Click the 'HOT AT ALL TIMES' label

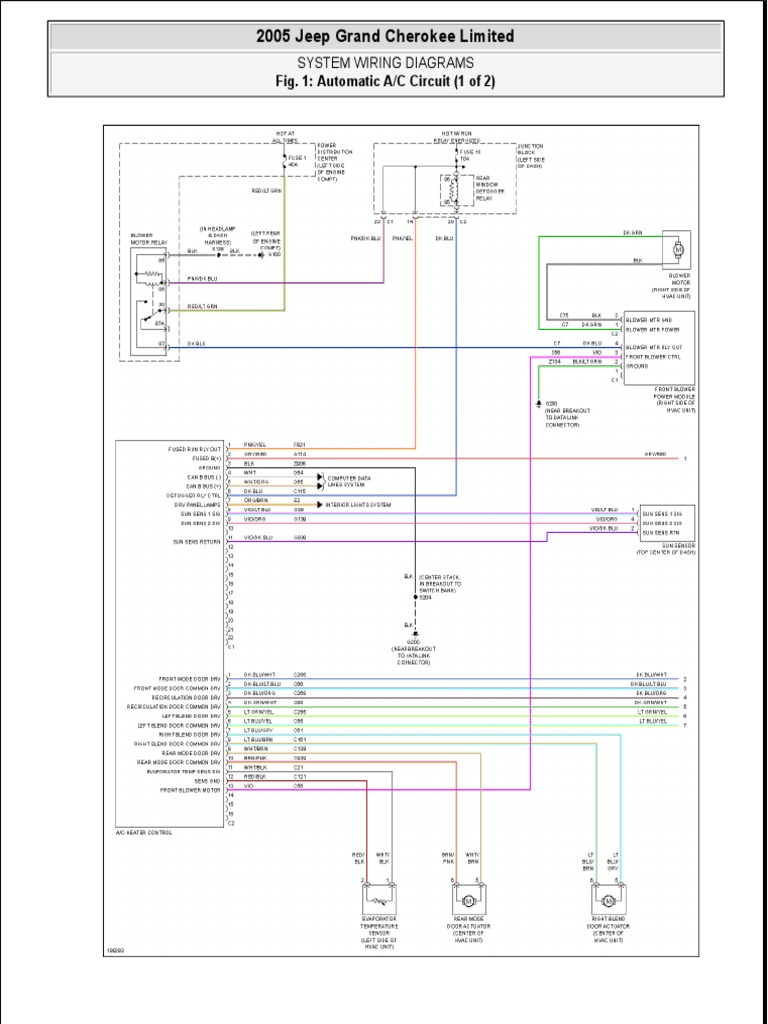pos(286,136)
